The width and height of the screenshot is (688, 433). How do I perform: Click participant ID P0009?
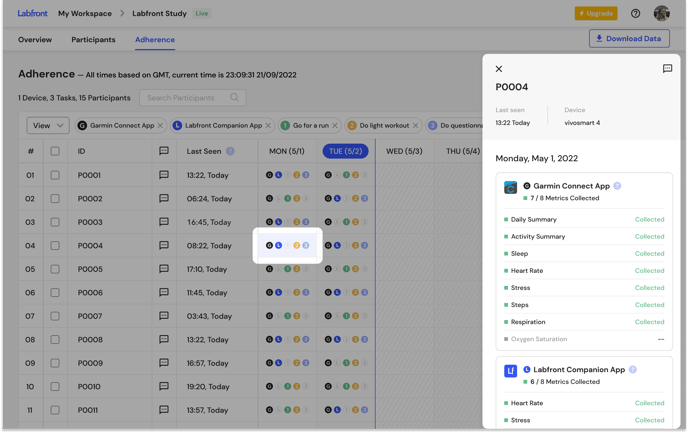pyautogui.click(x=90, y=363)
